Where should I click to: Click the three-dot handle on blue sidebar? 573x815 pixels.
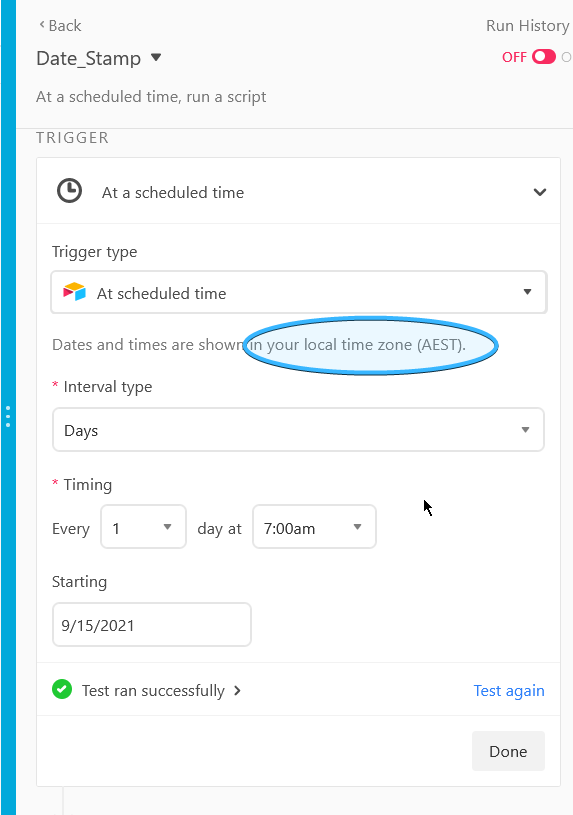tap(8, 416)
